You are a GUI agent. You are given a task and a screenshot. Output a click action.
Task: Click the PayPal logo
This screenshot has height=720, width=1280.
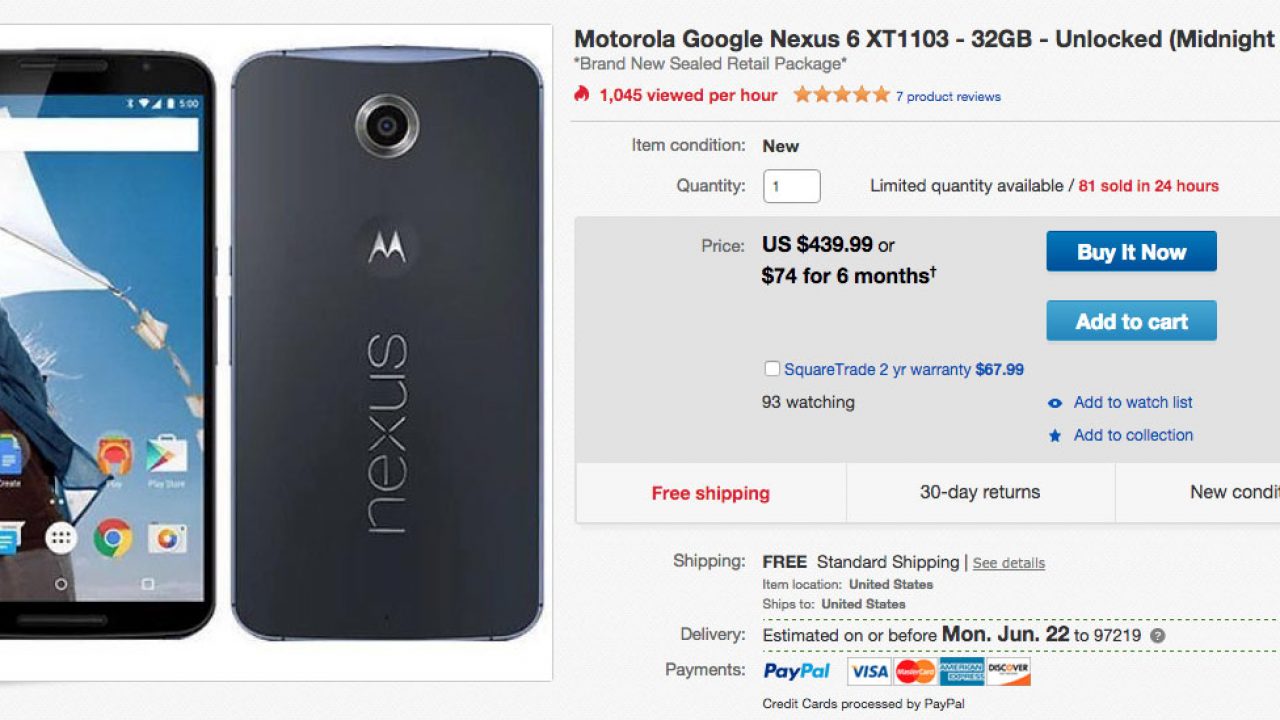797,671
